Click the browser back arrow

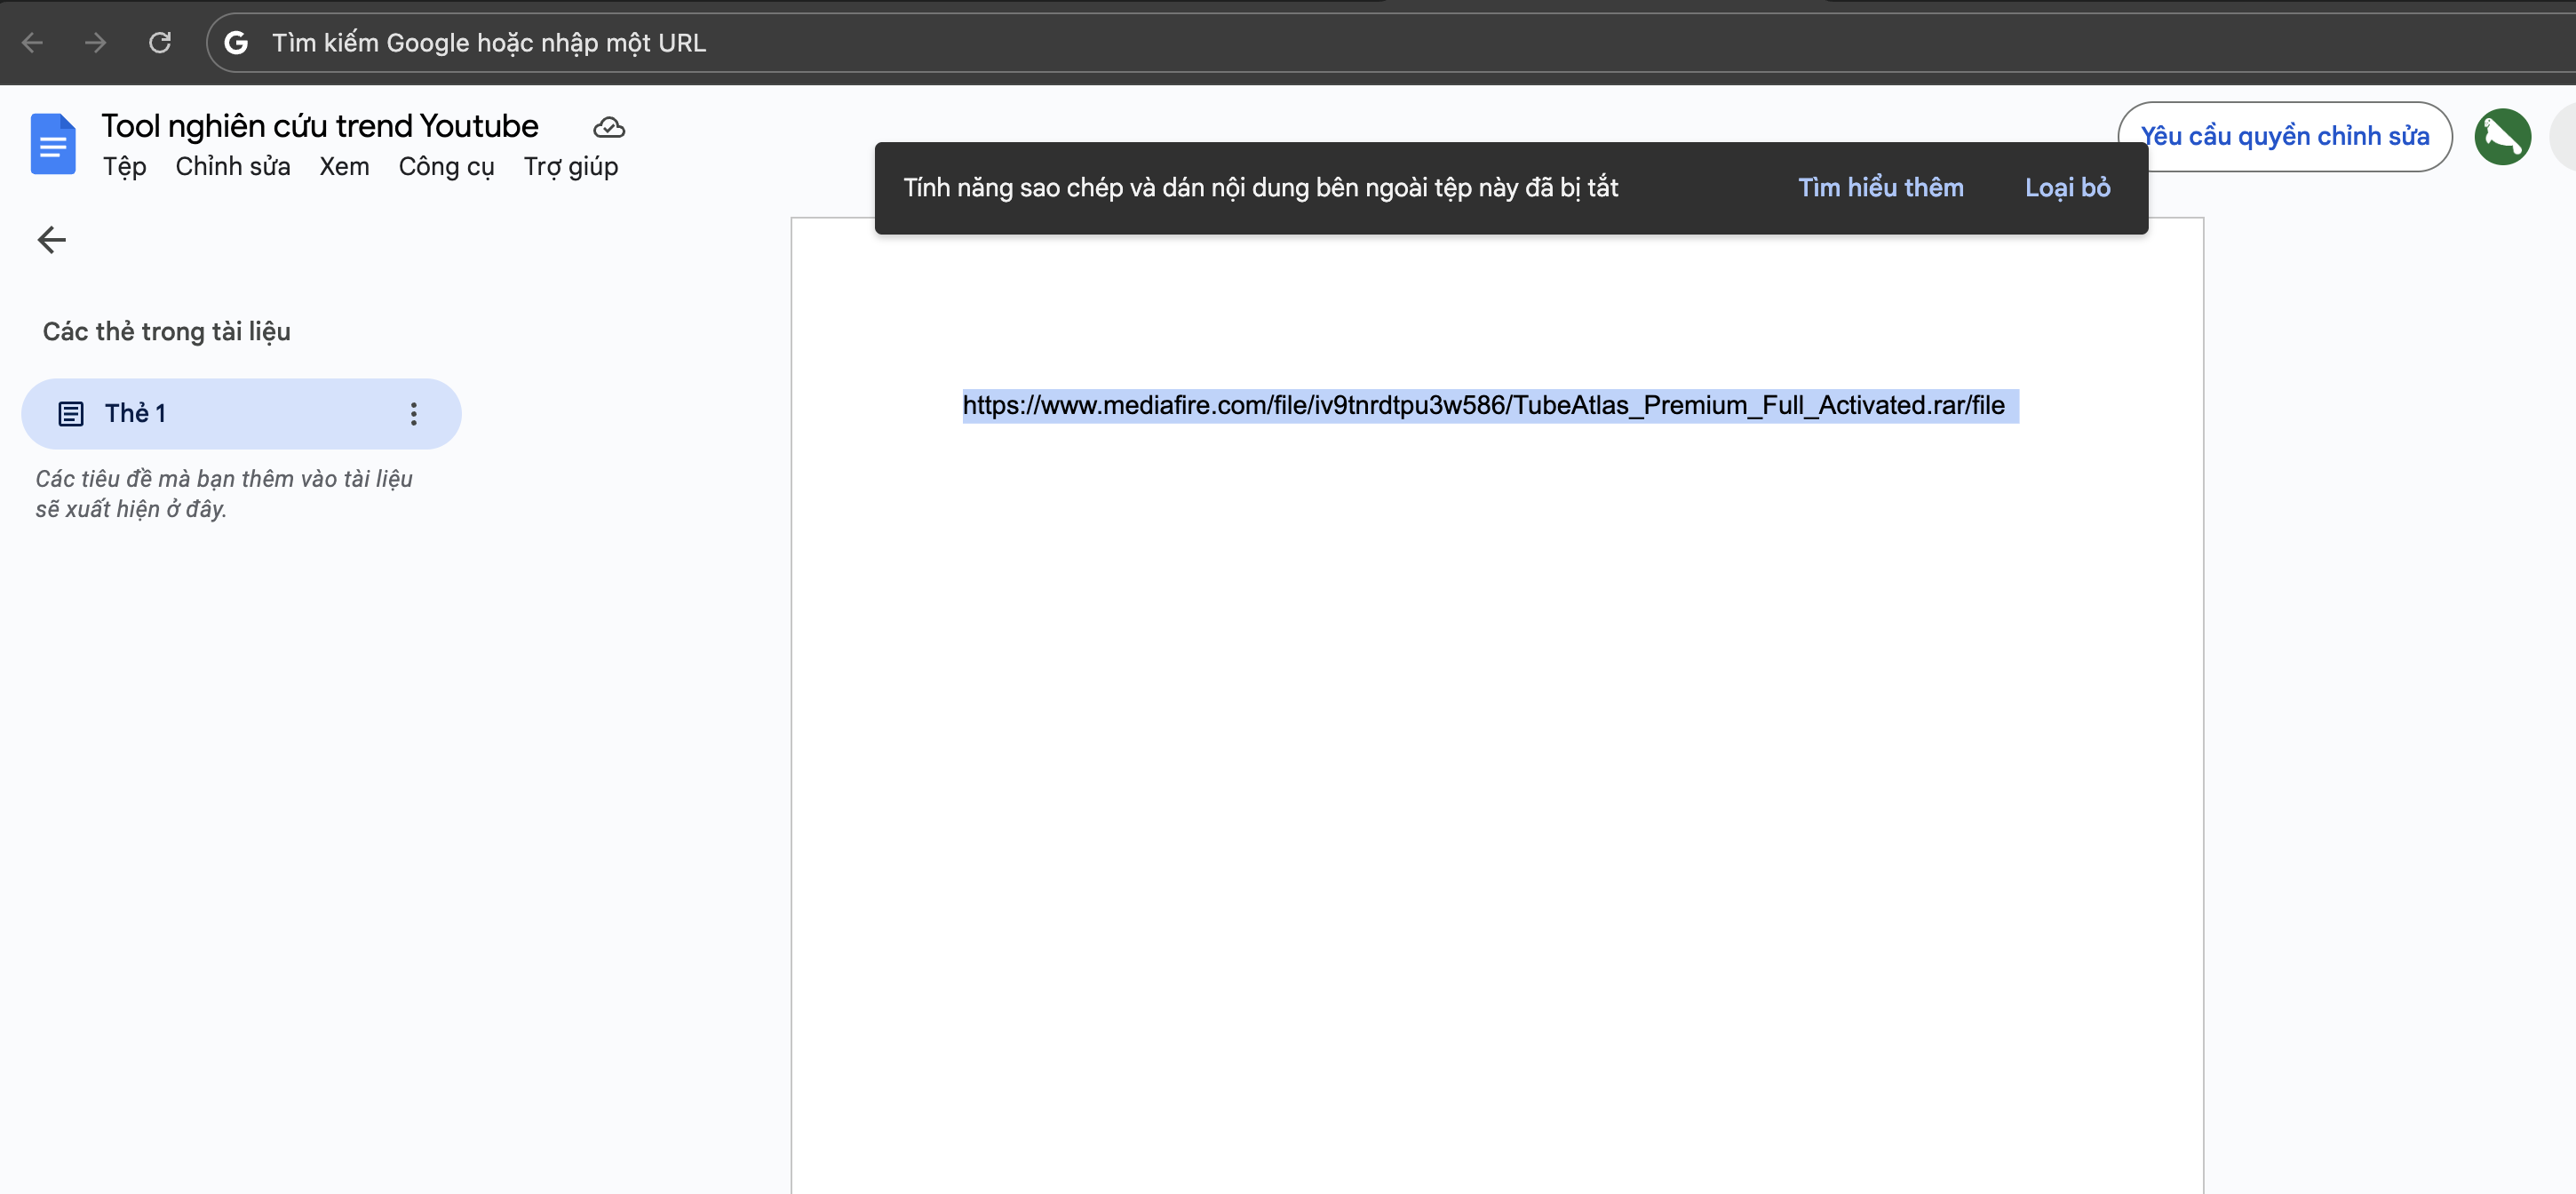32,43
